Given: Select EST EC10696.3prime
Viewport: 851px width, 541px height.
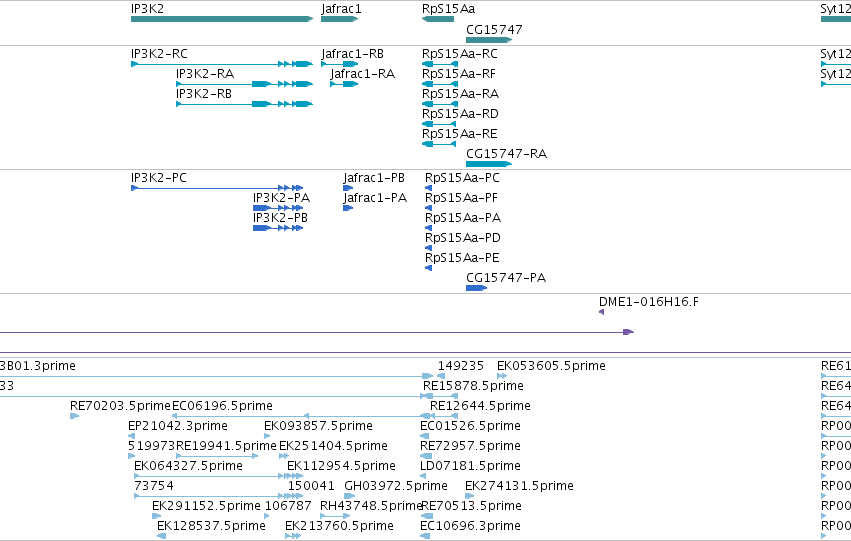Looking at the screenshot, I should (x=425, y=536).
